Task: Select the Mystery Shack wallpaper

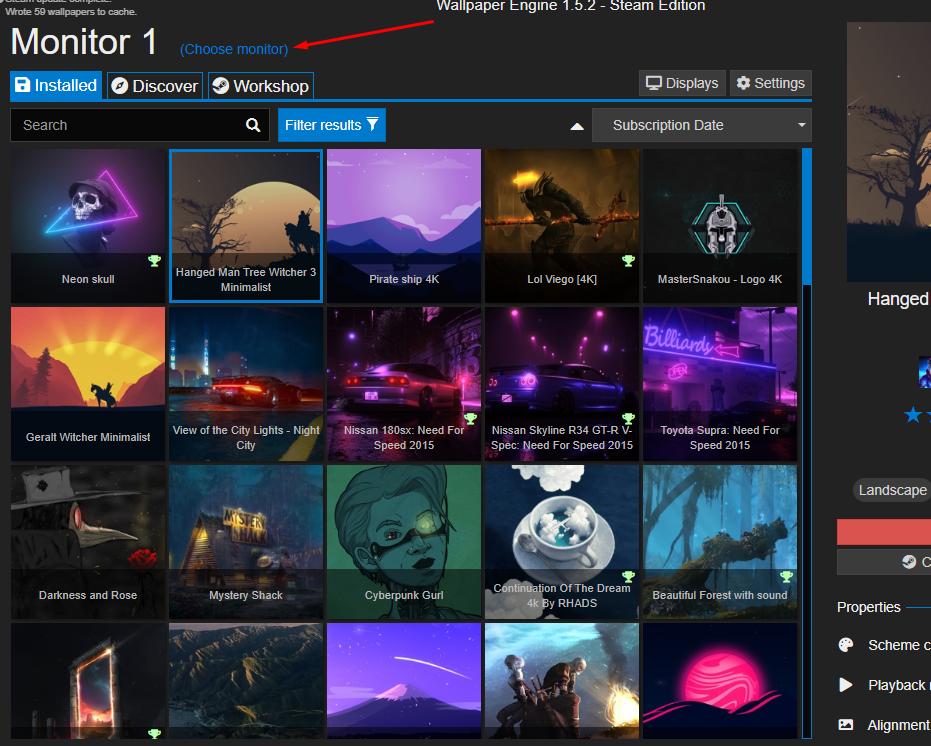Action: tap(246, 542)
